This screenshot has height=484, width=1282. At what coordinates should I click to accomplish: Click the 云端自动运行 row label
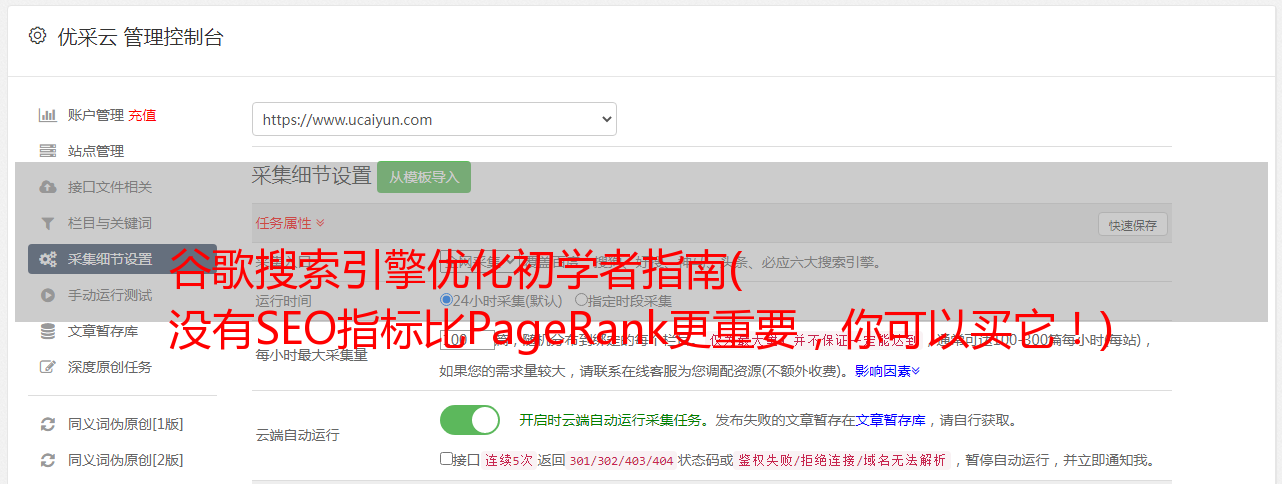(297, 435)
